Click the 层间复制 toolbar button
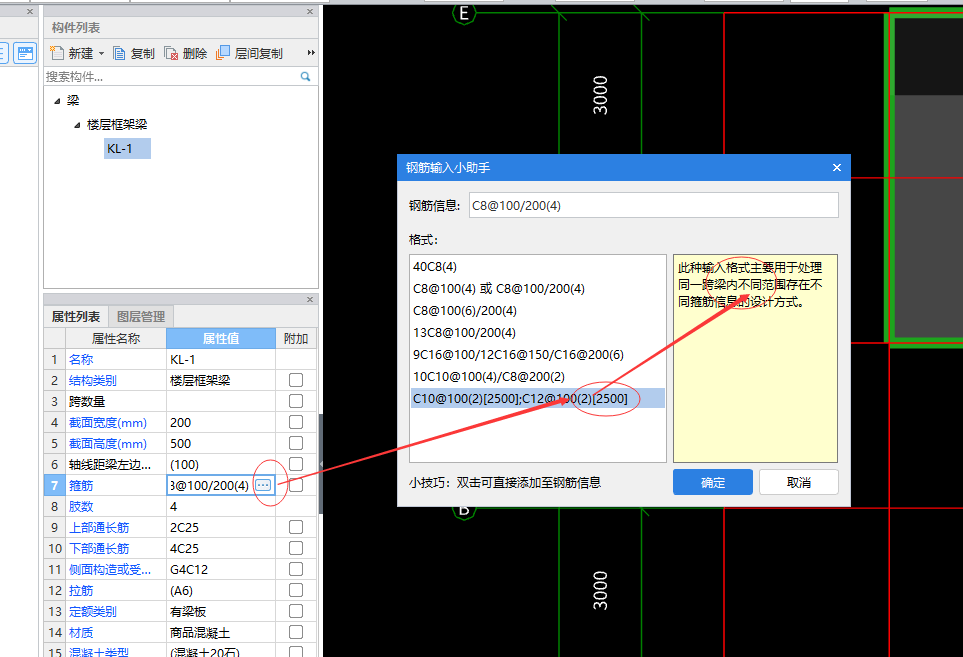Viewport: 963px width, 657px height. point(249,53)
